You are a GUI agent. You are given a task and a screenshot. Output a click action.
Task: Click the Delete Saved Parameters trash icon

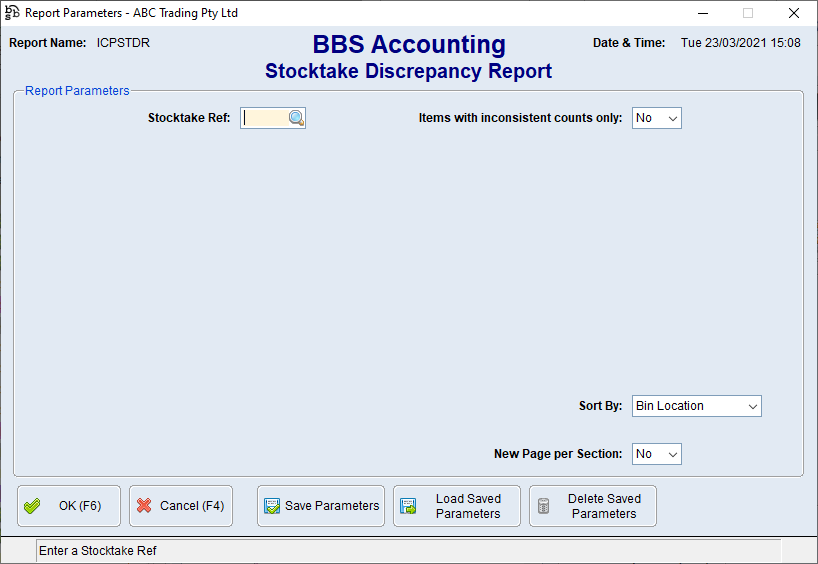point(544,506)
